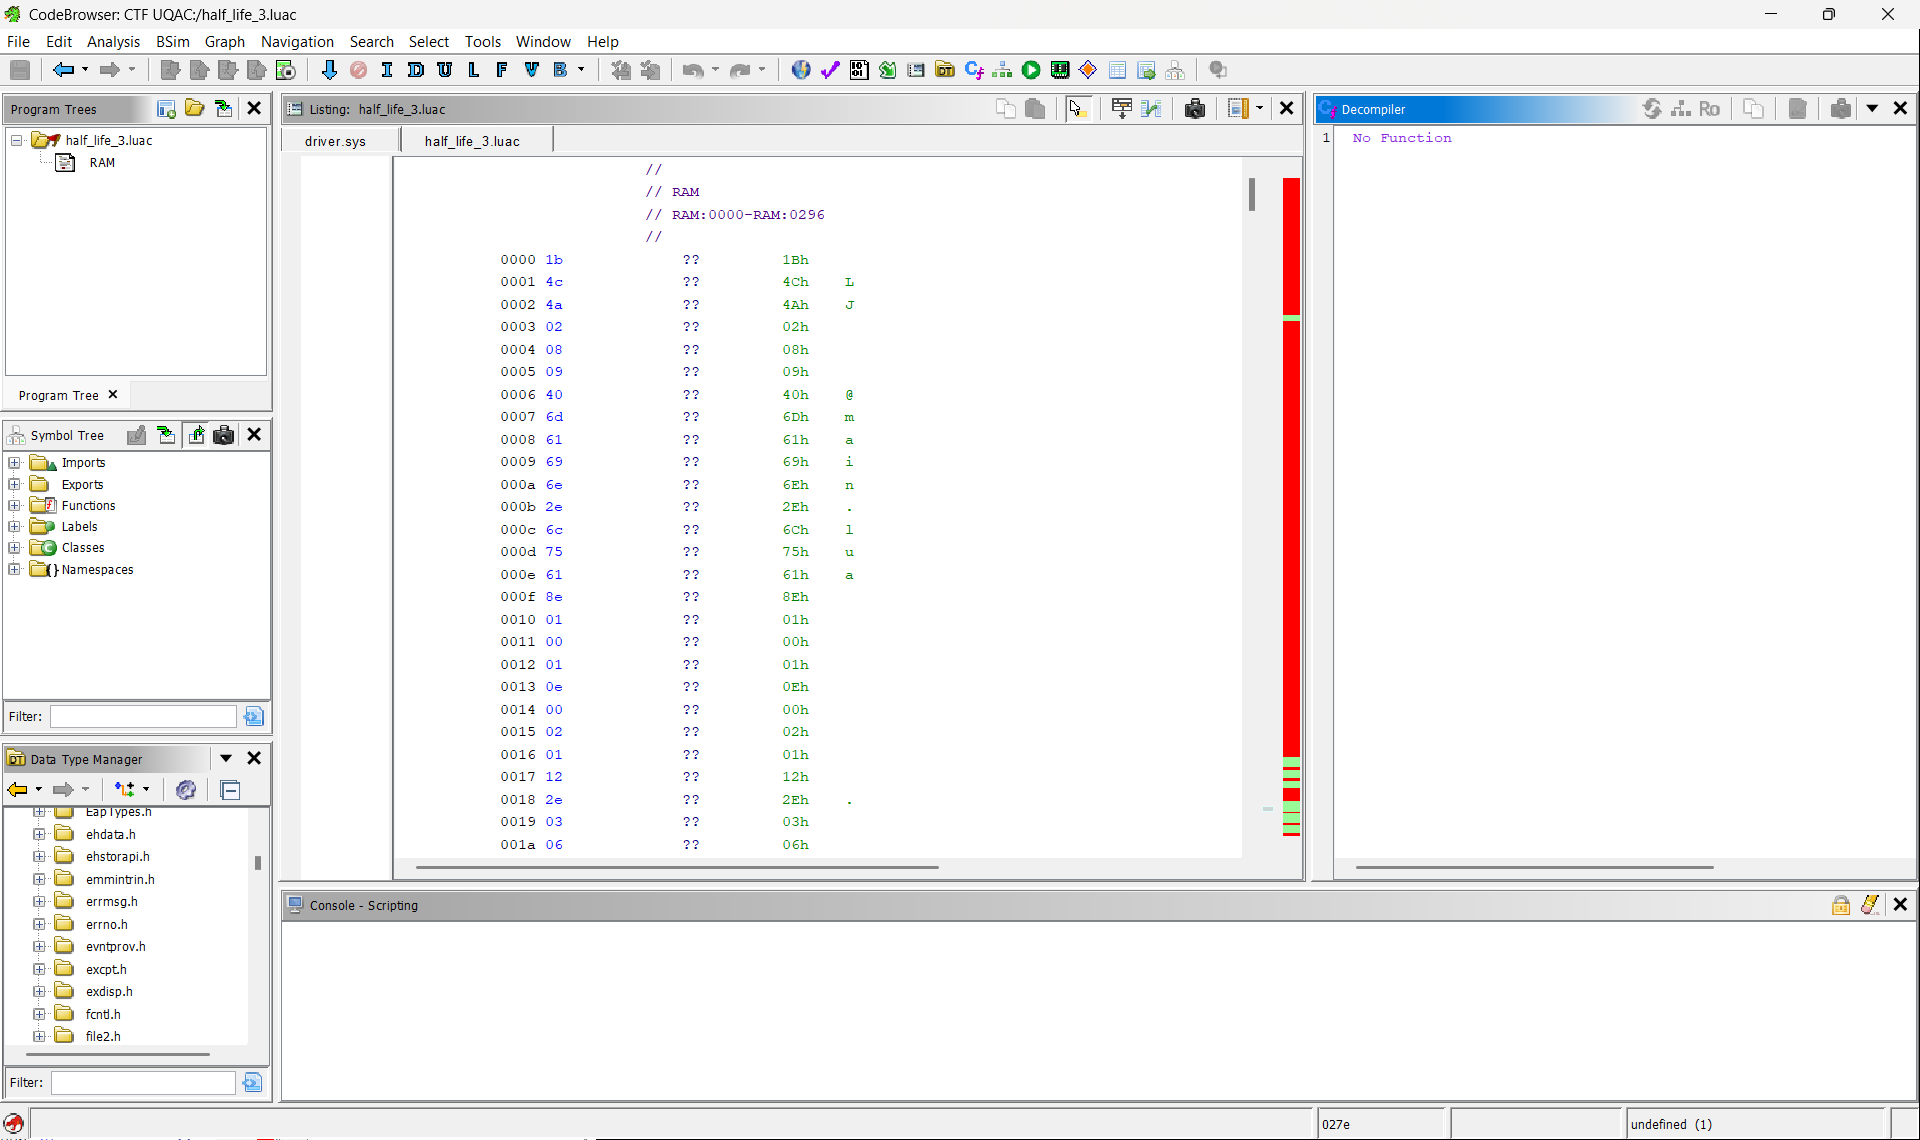Click the Listing vertical scrollbar thumb

[x=1251, y=193]
